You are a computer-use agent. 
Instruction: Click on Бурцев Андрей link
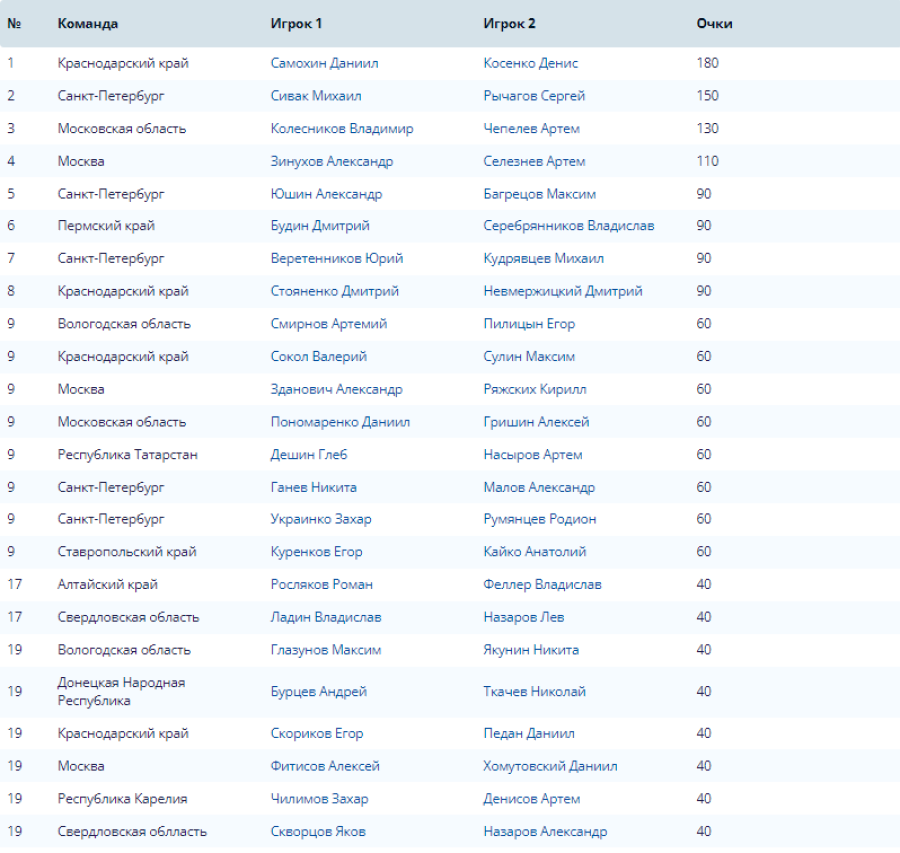tap(318, 692)
